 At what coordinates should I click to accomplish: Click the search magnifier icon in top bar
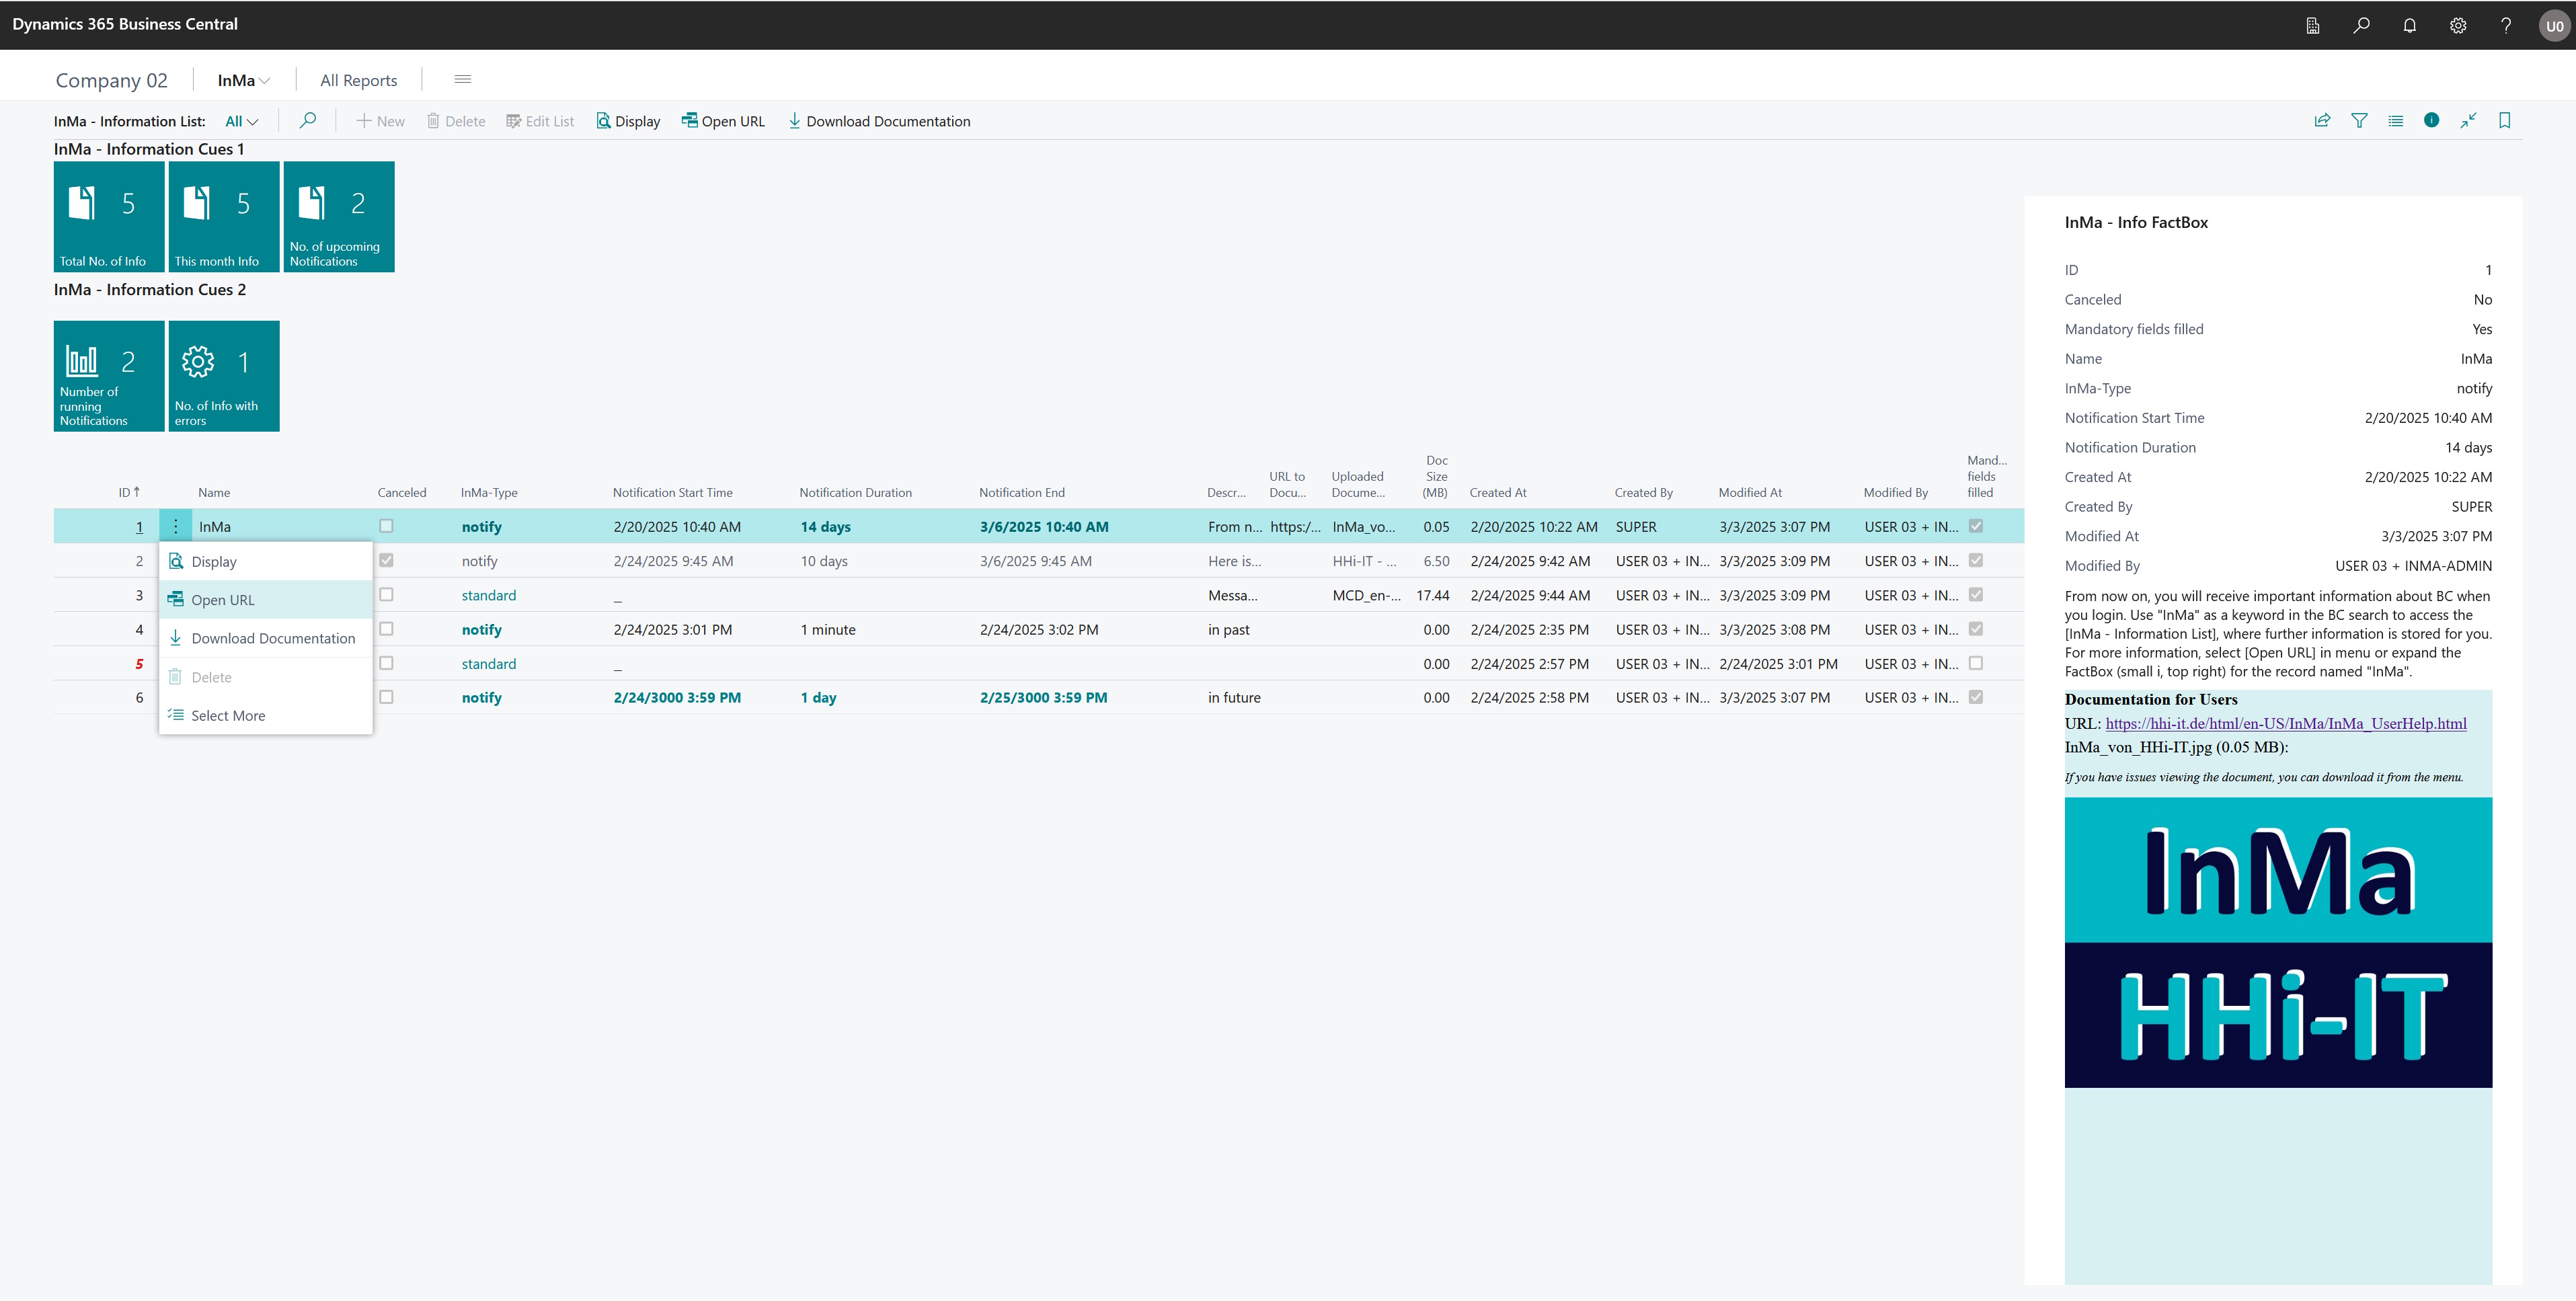2361,25
